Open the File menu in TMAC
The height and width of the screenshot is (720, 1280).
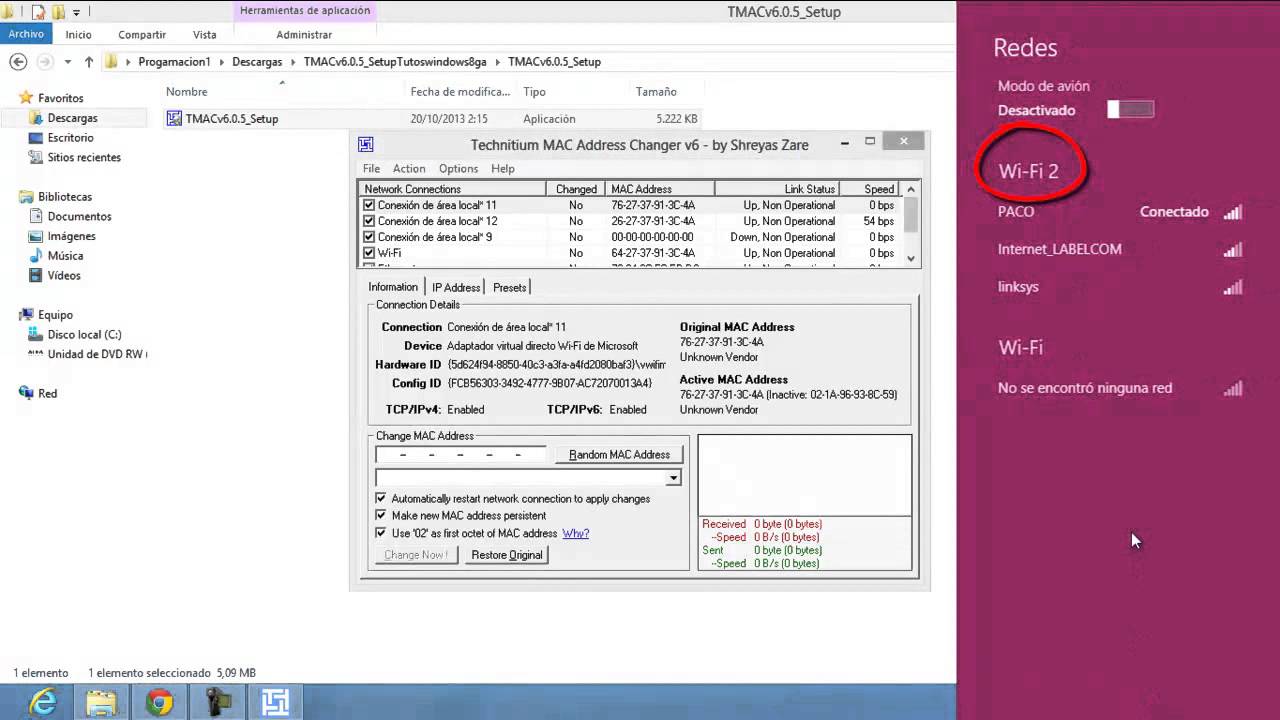point(371,169)
